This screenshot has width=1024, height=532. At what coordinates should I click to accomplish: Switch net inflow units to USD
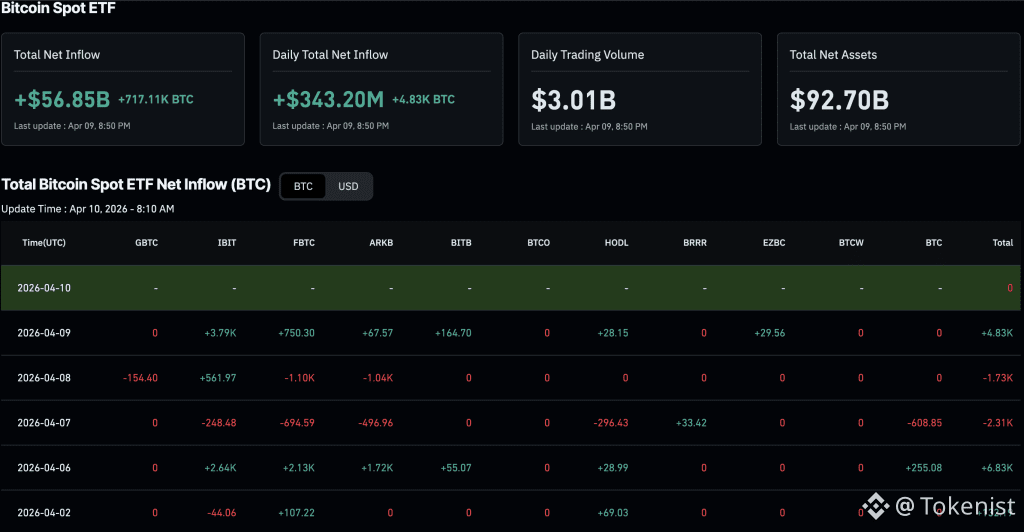[348, 187]
